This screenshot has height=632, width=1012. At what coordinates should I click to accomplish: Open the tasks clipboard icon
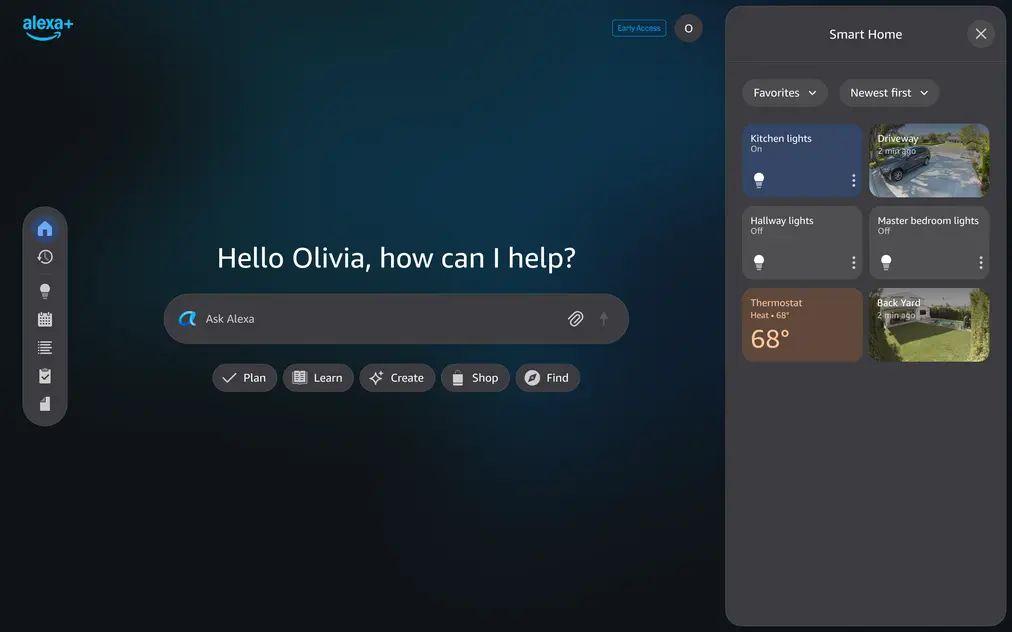coord(44,375)
